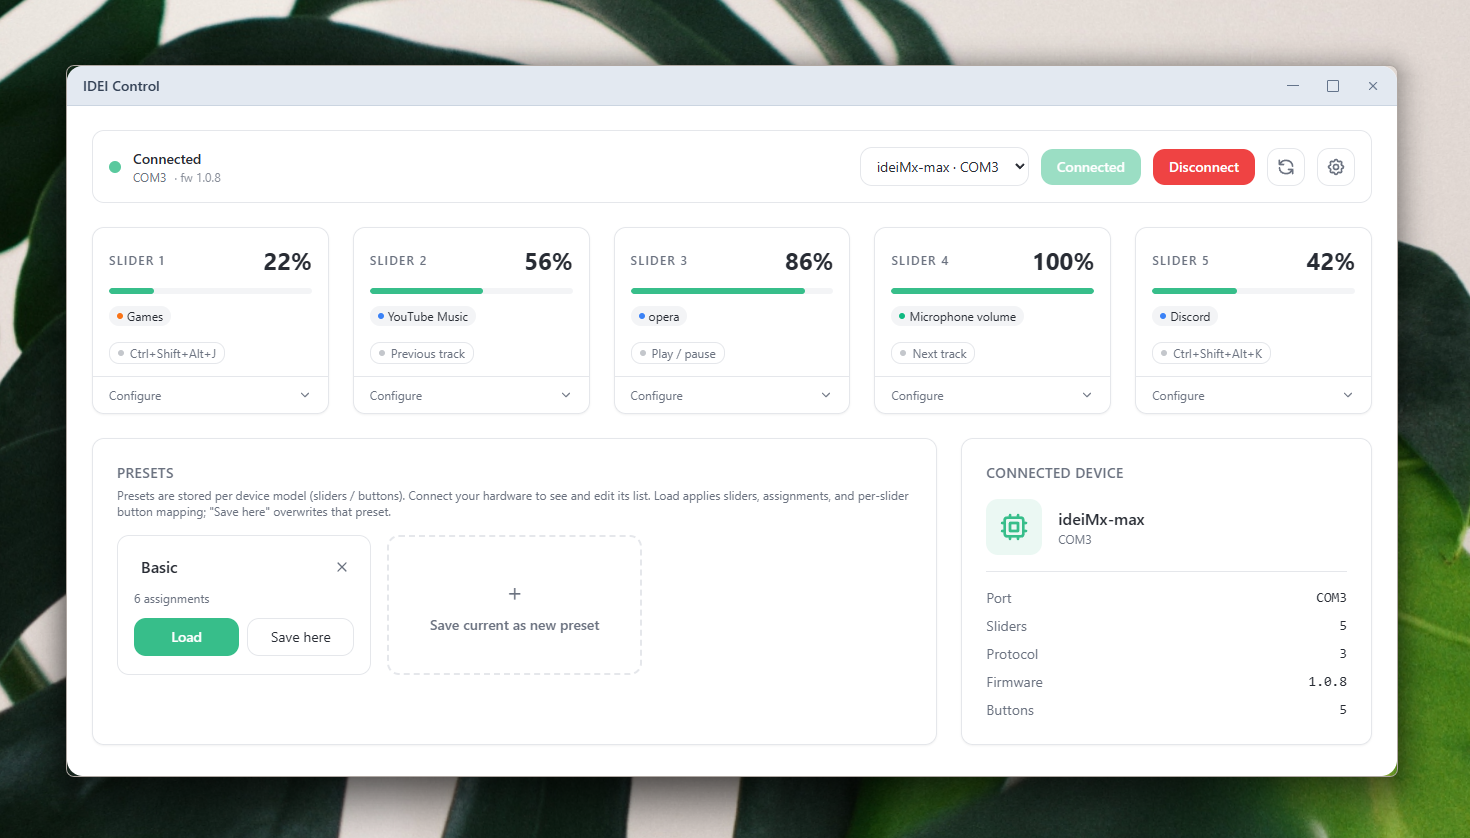Click the Firmware 1.0.8 value

tap(1328, 682)
